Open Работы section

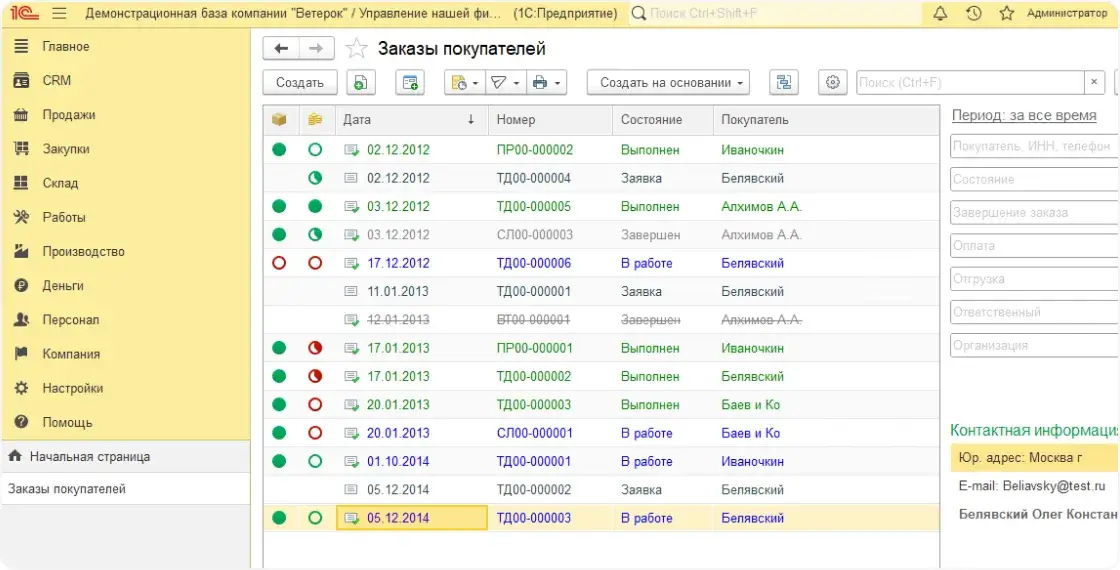pyautogui.click(x=64, y=218)
